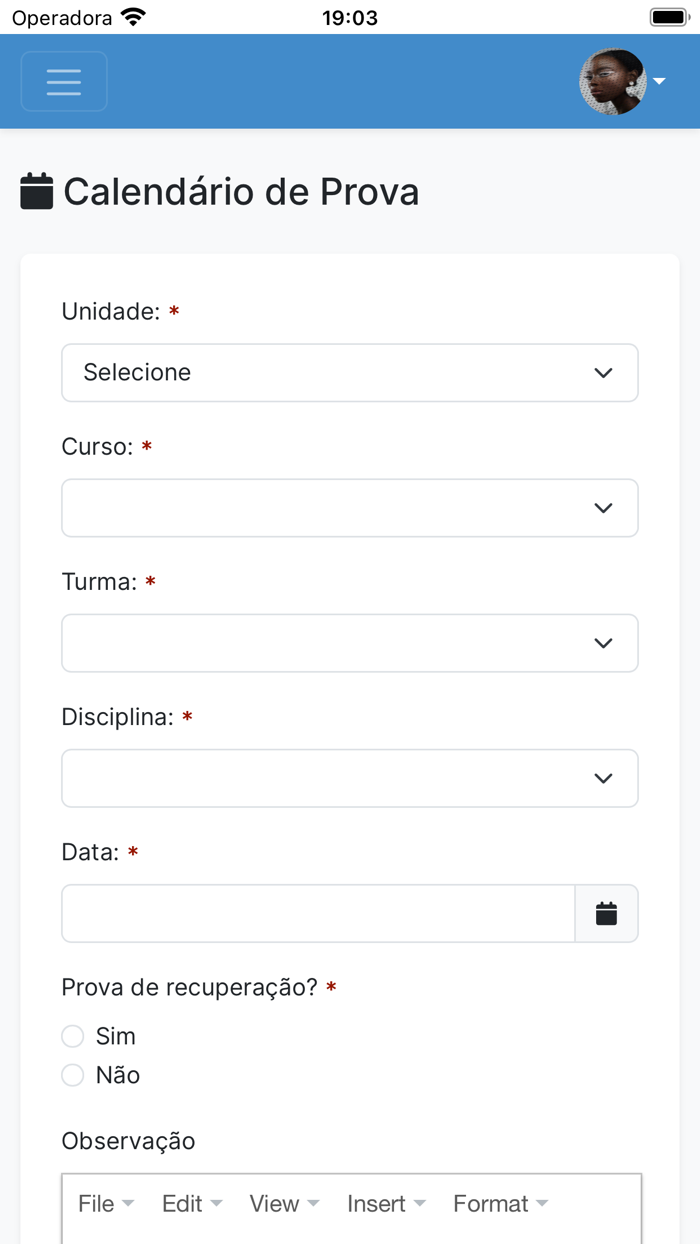Expand the caret beside profile avatar
This screenshot has height=1244, width=700.
tap(660, 82)
